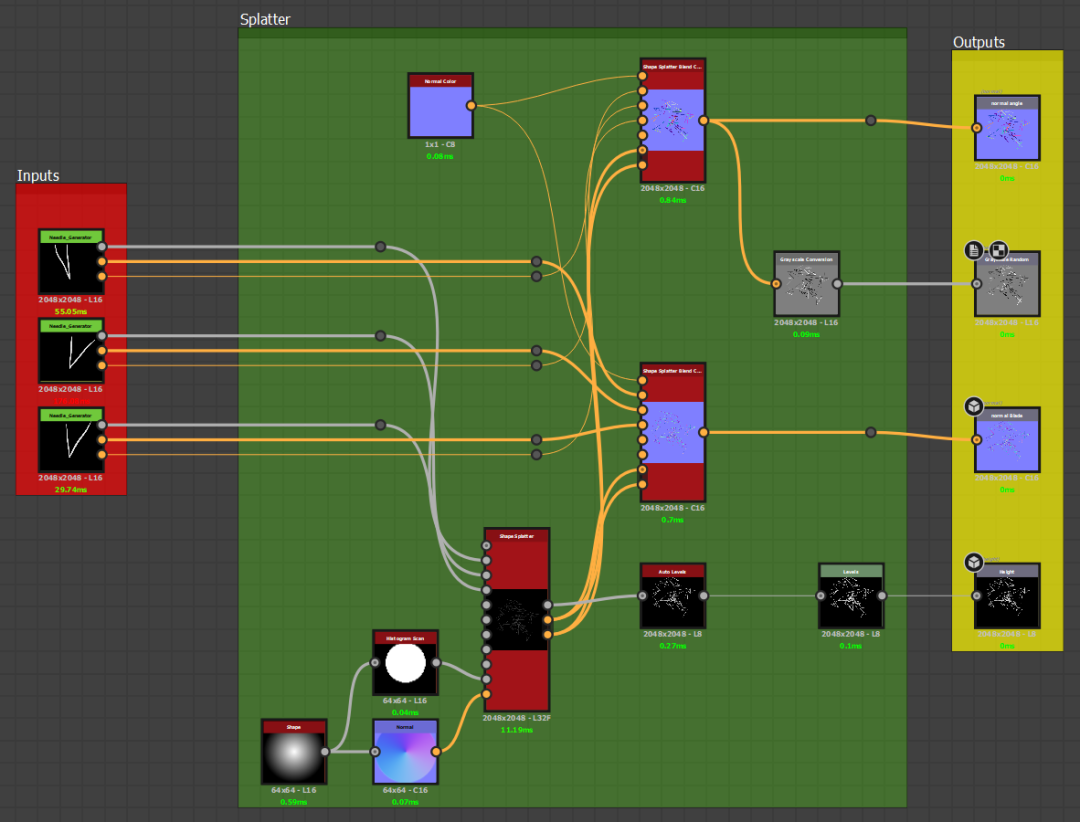Click the output connector of Levels node

[882, 596]
